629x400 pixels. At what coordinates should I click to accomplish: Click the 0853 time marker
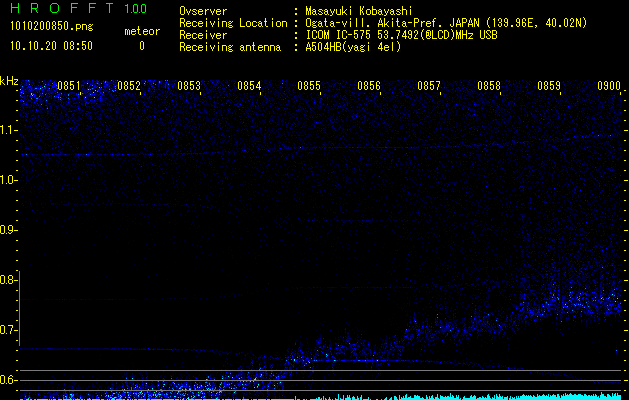click(x=189, y=86)
